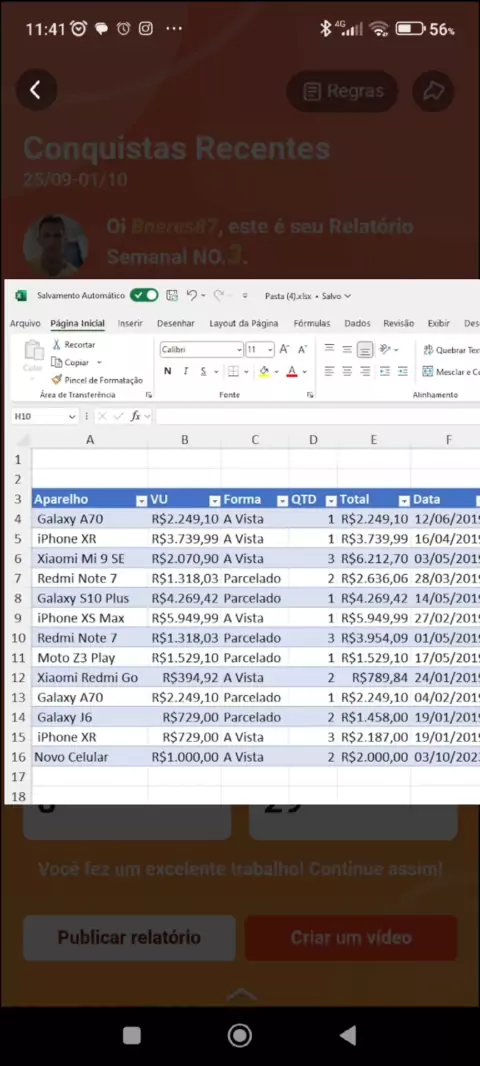480x1066 pixels.
Task: Toggle bold with the N button
Action: click(167, 371)
